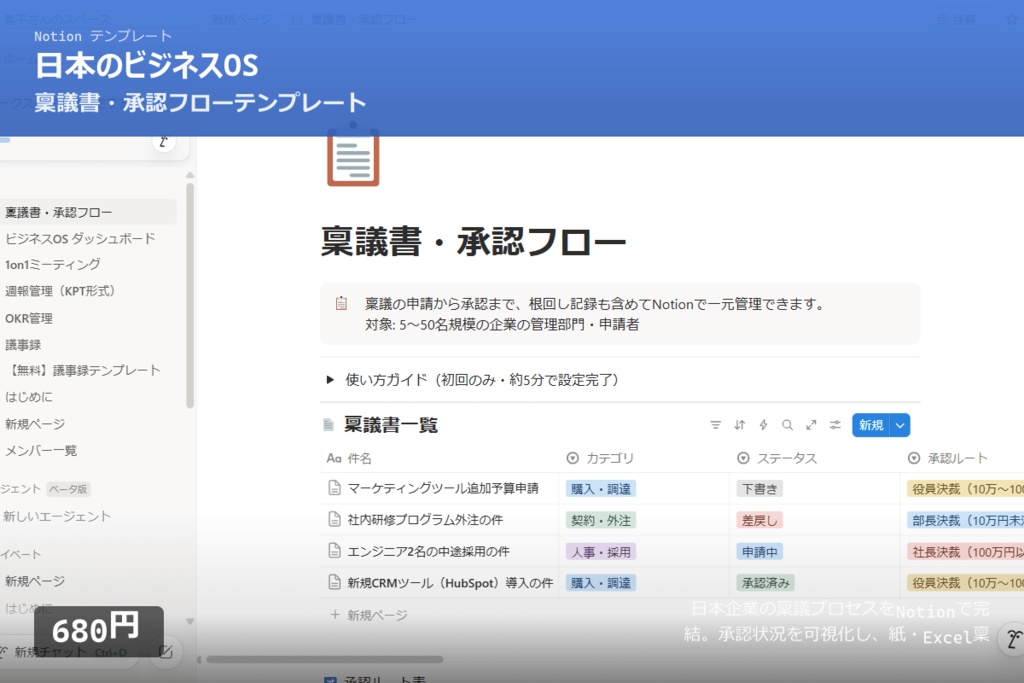Screen dimensions: 1024x683
Task: Click the document icon next to 稟議書一覧 heading
Action: (328, 425)
